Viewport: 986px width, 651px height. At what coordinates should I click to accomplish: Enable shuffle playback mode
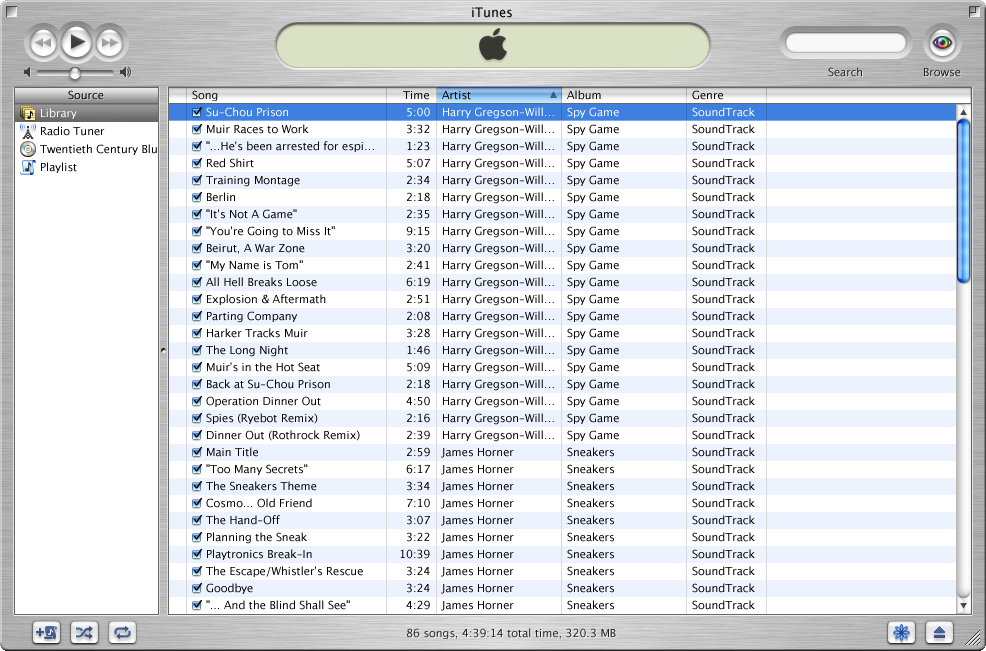coord(84,632)
